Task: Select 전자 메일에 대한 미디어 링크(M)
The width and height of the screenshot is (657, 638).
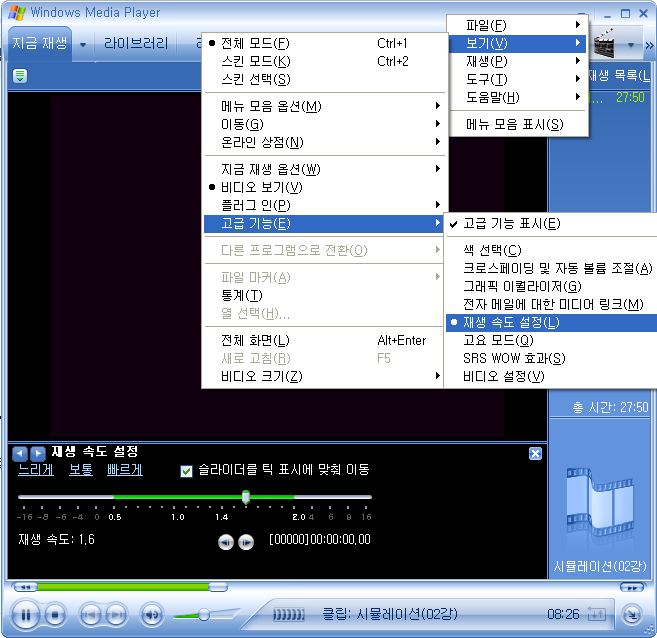Action: 551,305
